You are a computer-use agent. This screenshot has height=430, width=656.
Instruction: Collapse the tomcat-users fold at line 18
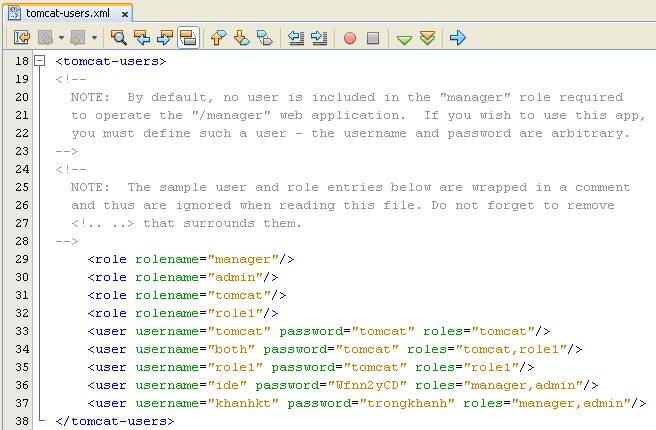(x=39, y=61)
